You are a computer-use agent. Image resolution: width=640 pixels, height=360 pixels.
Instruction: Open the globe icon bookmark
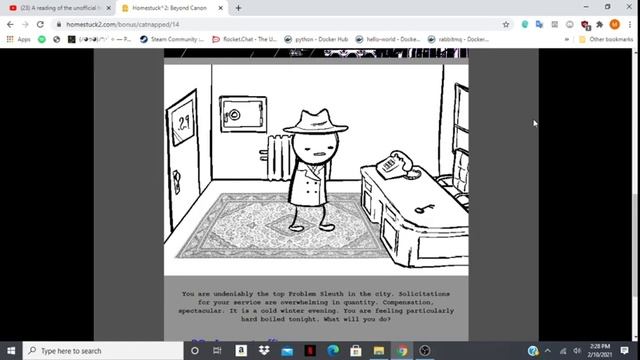click(57, 39)
